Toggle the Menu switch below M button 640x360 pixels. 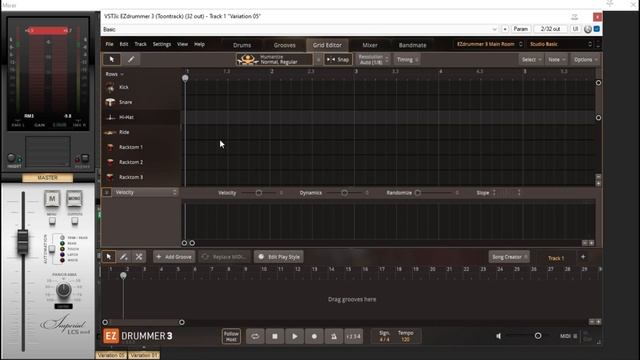tap(52, 221)
